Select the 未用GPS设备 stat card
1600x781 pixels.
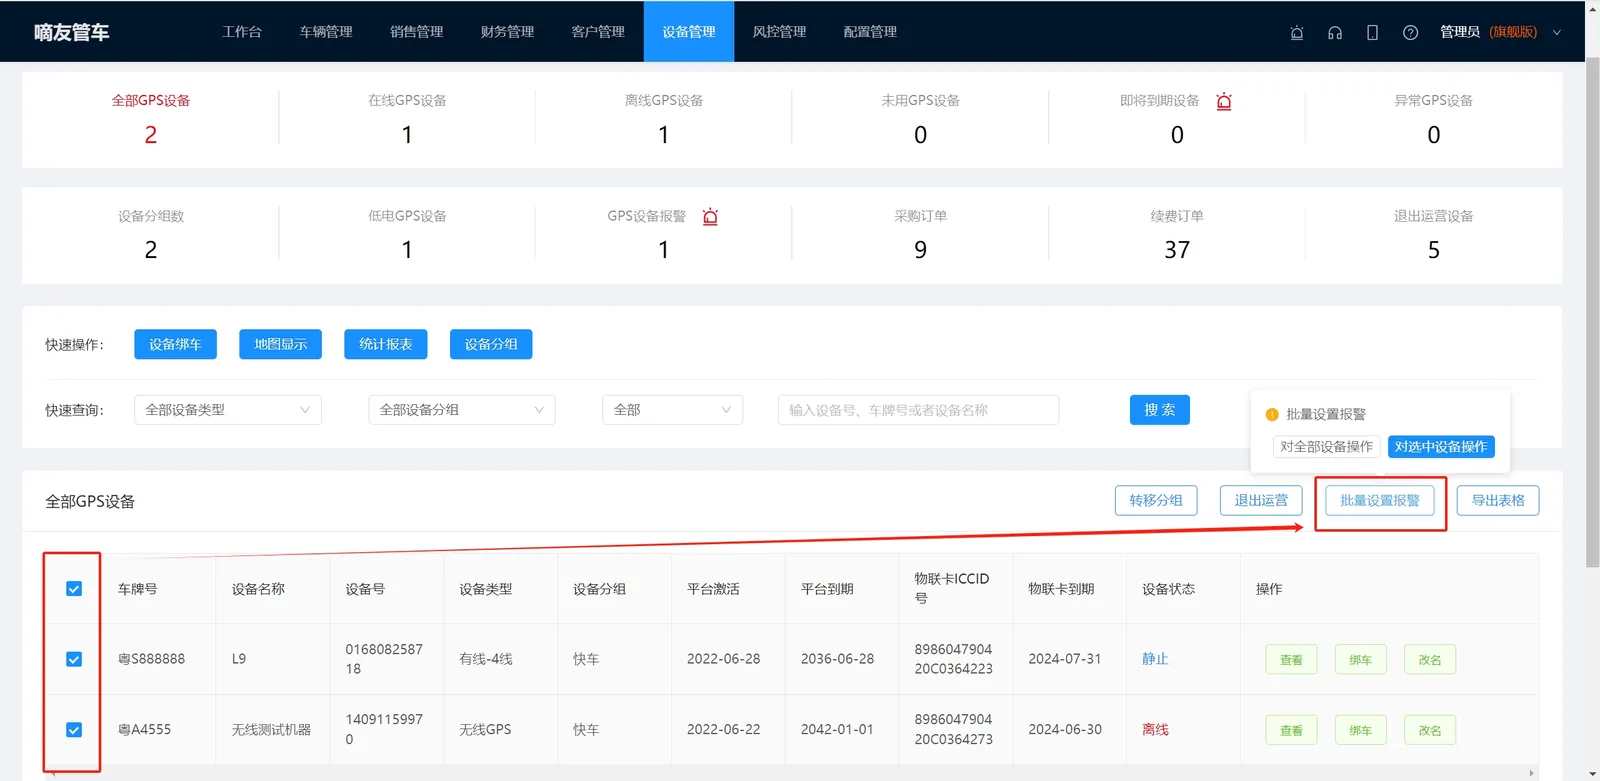click(x=920, y=119)
